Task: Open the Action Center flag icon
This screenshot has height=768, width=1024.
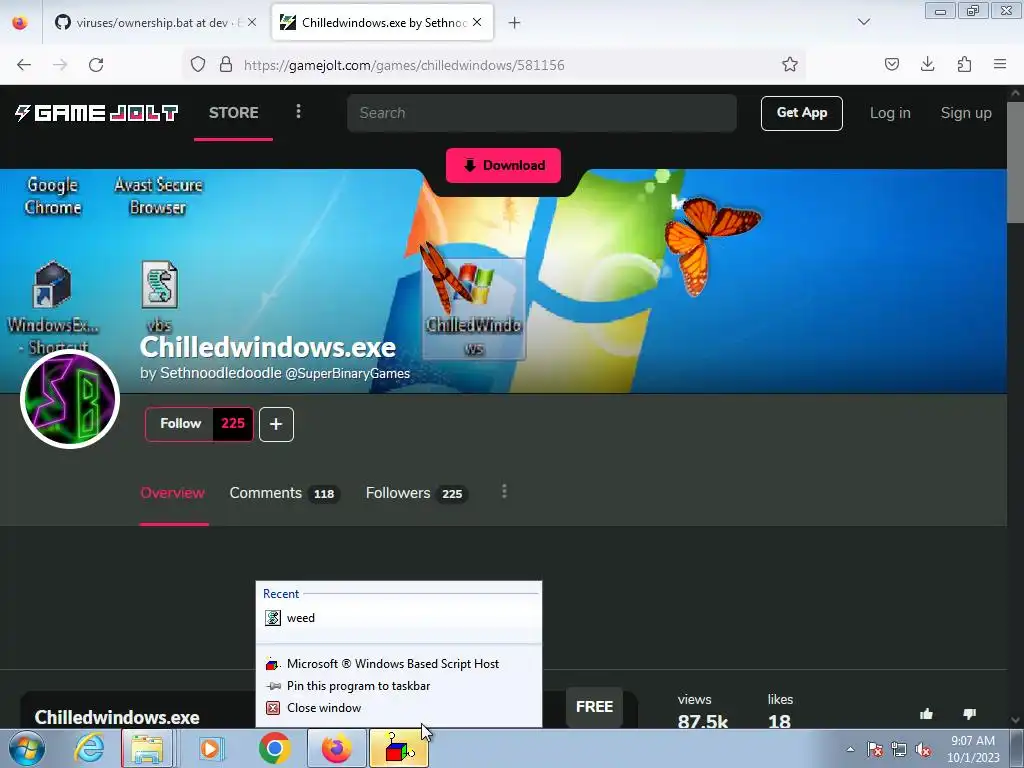Action: pyautogui.click(x=875, y=749)
